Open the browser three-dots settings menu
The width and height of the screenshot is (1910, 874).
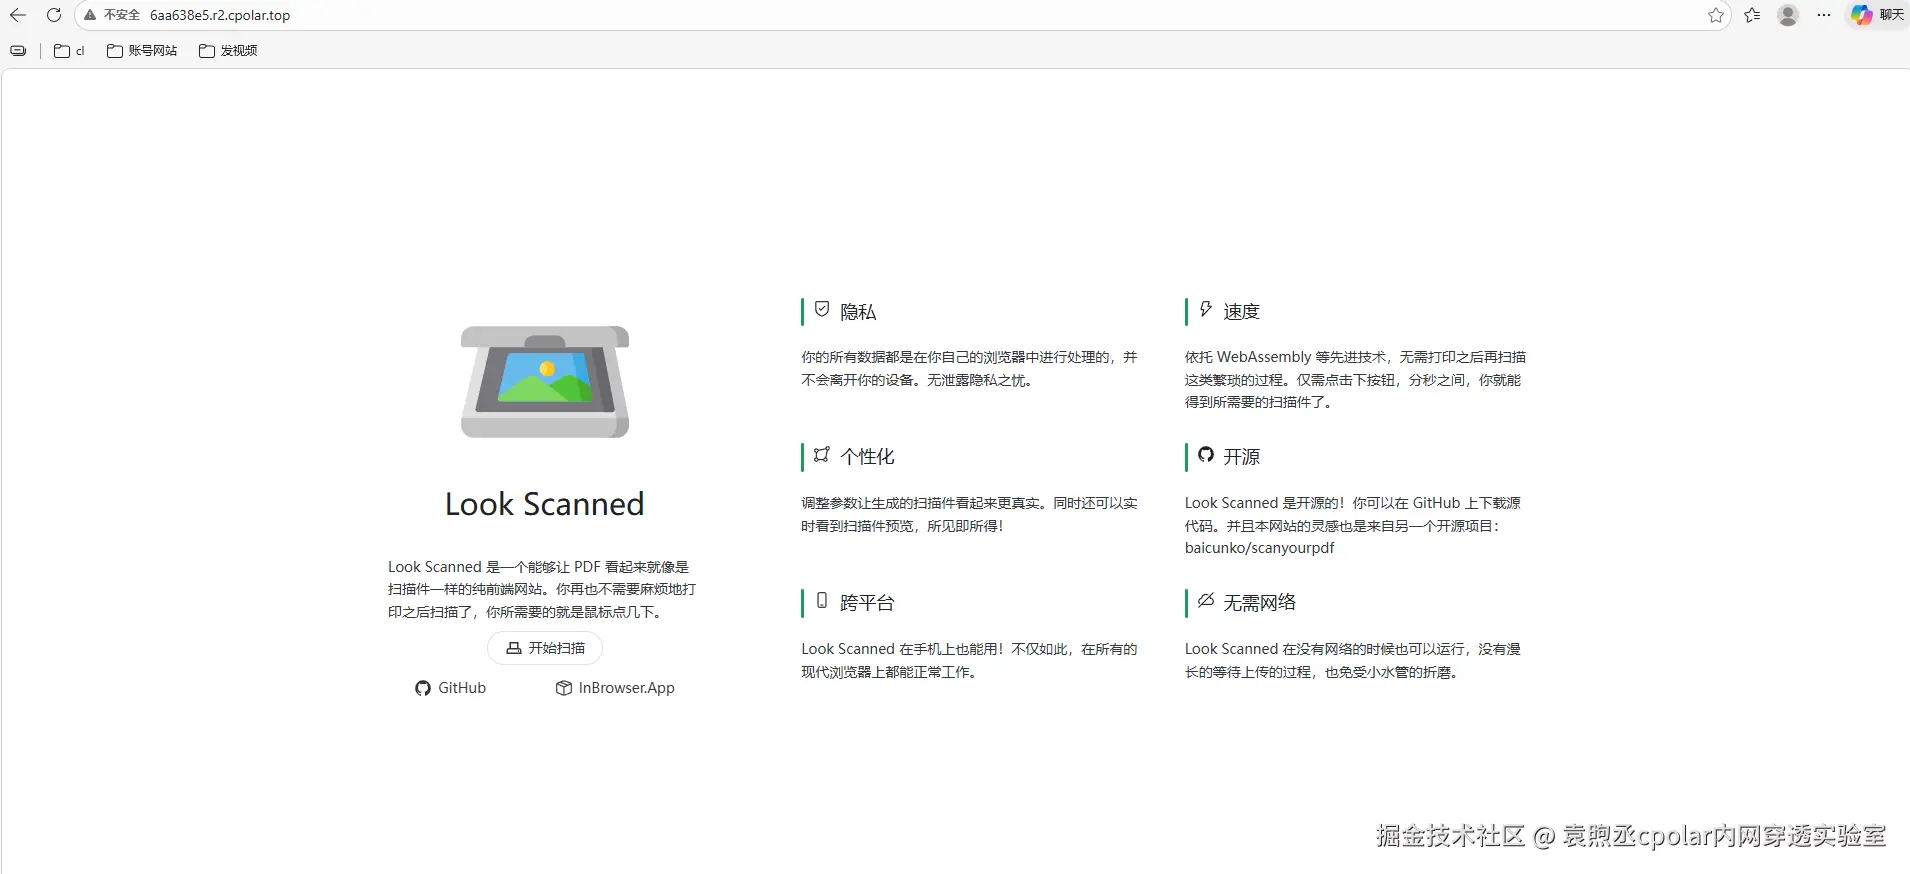(x=1824, y=15)
